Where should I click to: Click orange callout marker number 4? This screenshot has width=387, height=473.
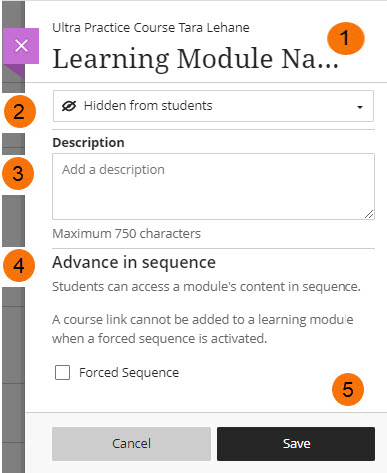coord(19,266)
